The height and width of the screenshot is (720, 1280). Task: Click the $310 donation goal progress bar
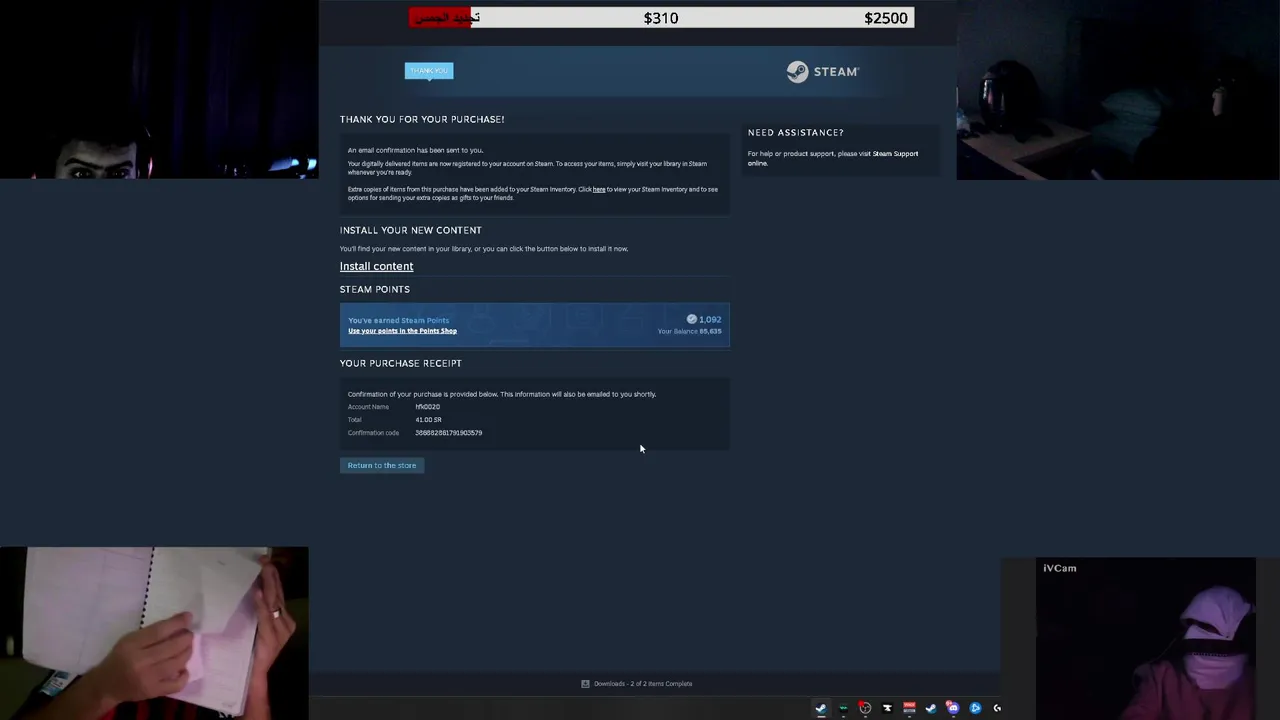661,18
